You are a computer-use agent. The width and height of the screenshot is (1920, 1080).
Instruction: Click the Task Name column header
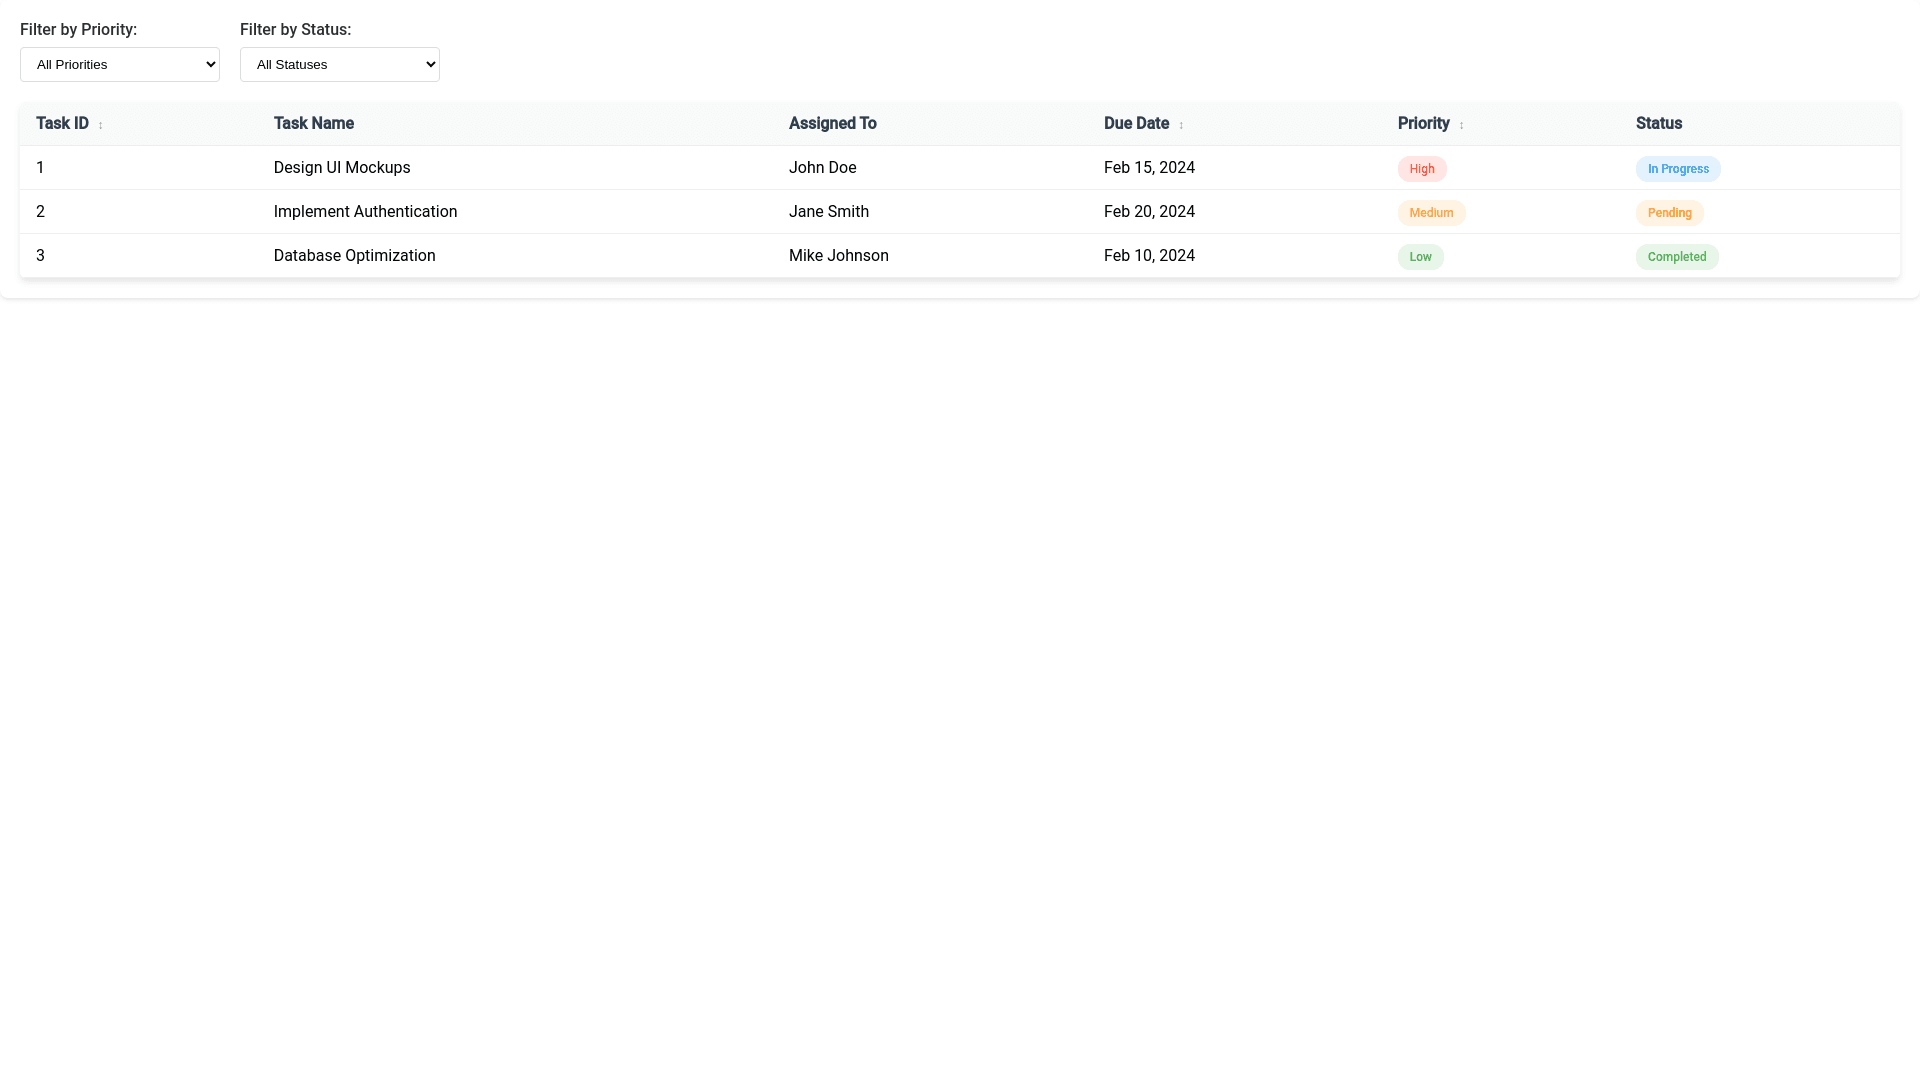tap(313, 123)
